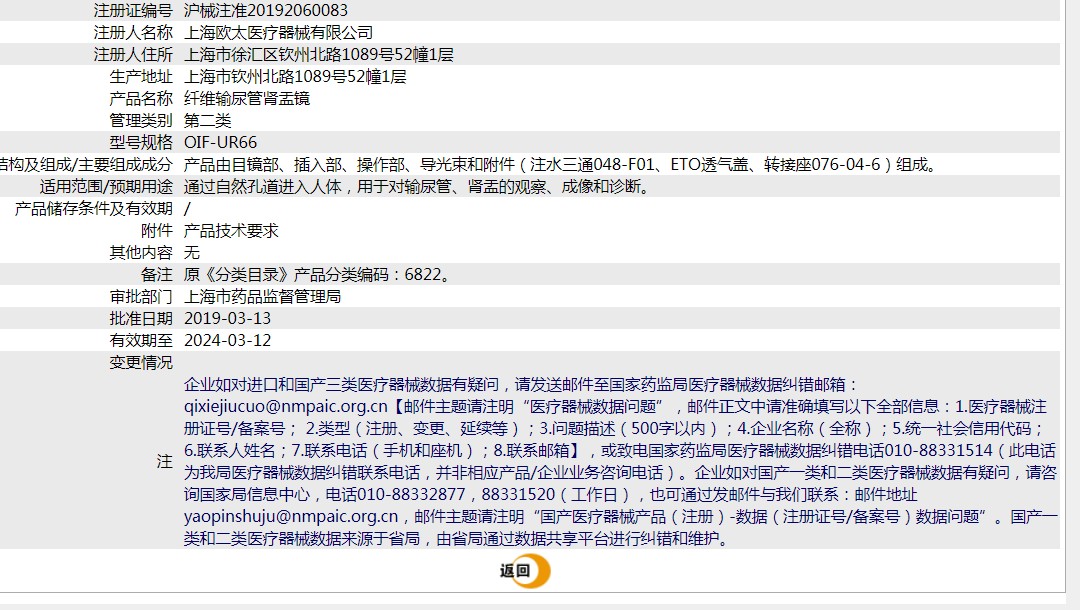Select email qixiejiucuo@nmpaic.org.cn
The height and width of the screenshot is (610, 1080).
tap(286, 407)
